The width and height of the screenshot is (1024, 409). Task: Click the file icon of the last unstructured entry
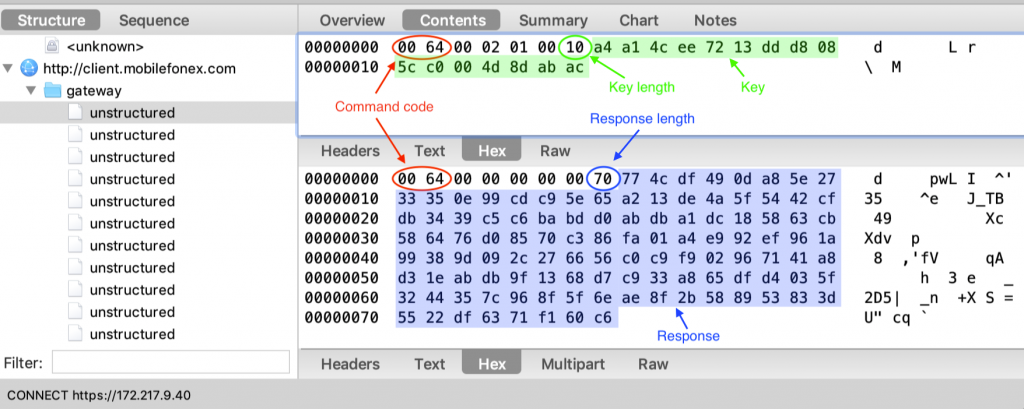[75, 333]
